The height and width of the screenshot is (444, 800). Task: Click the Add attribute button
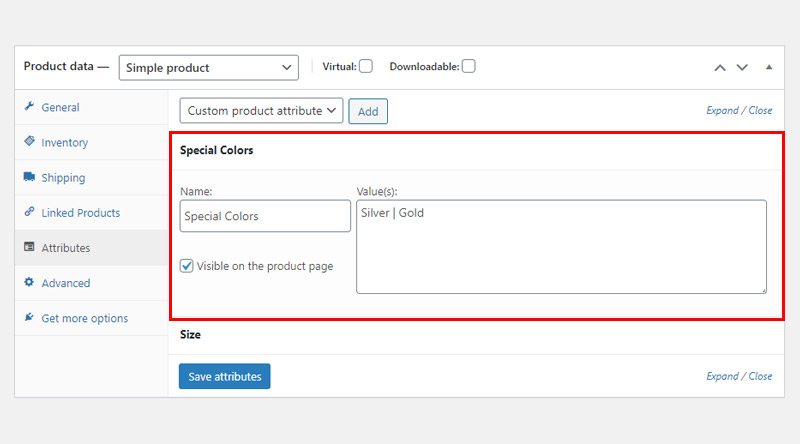tap(368, 111)
